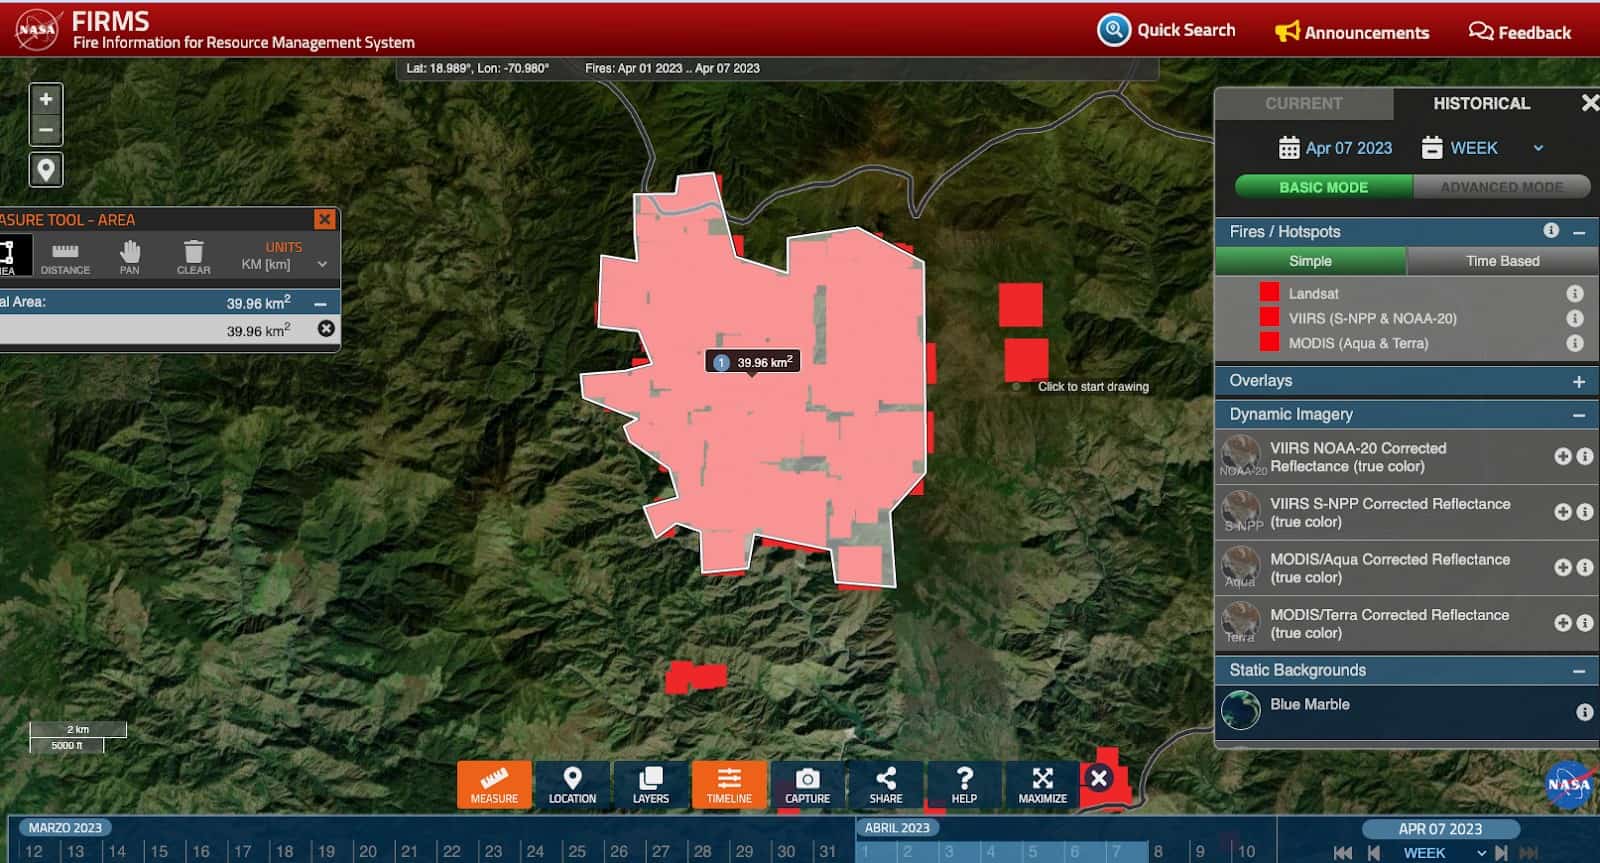This screenshot has width=1600, height=863.
Task: Switch to the Time Based tab
Action: 1502,261
